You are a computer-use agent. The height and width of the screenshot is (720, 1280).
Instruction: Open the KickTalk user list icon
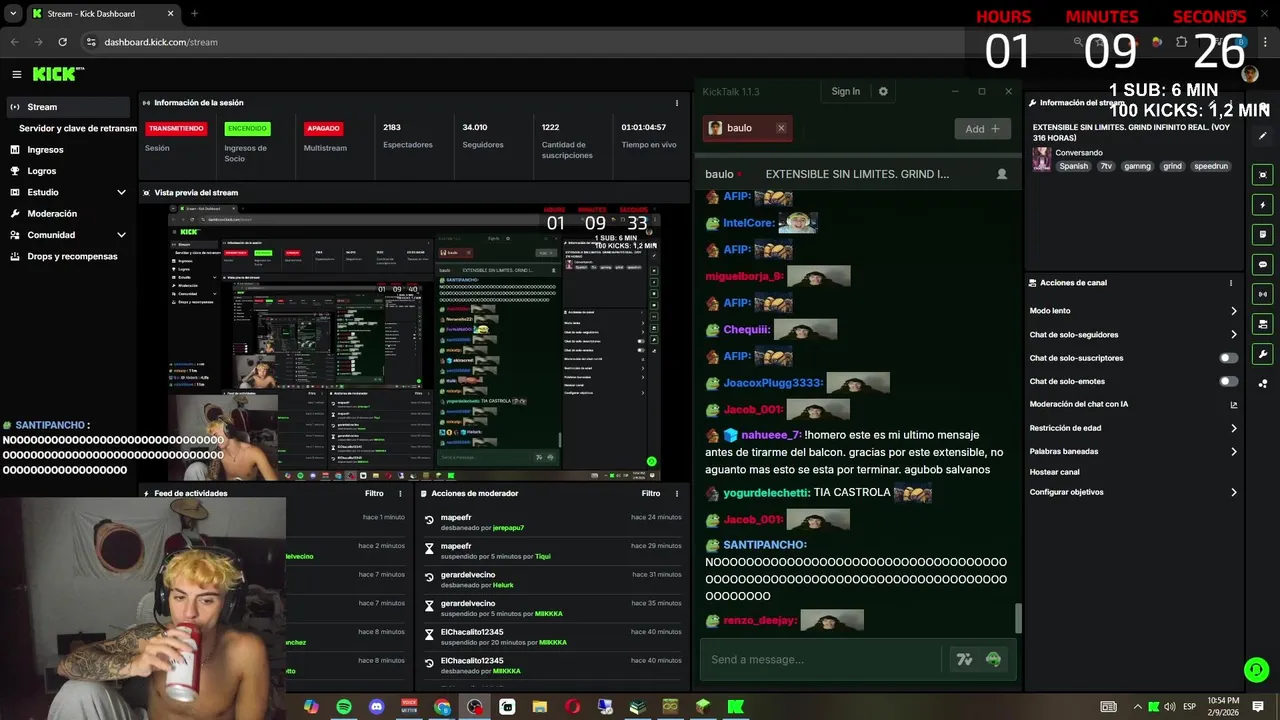coord(1001,174)
